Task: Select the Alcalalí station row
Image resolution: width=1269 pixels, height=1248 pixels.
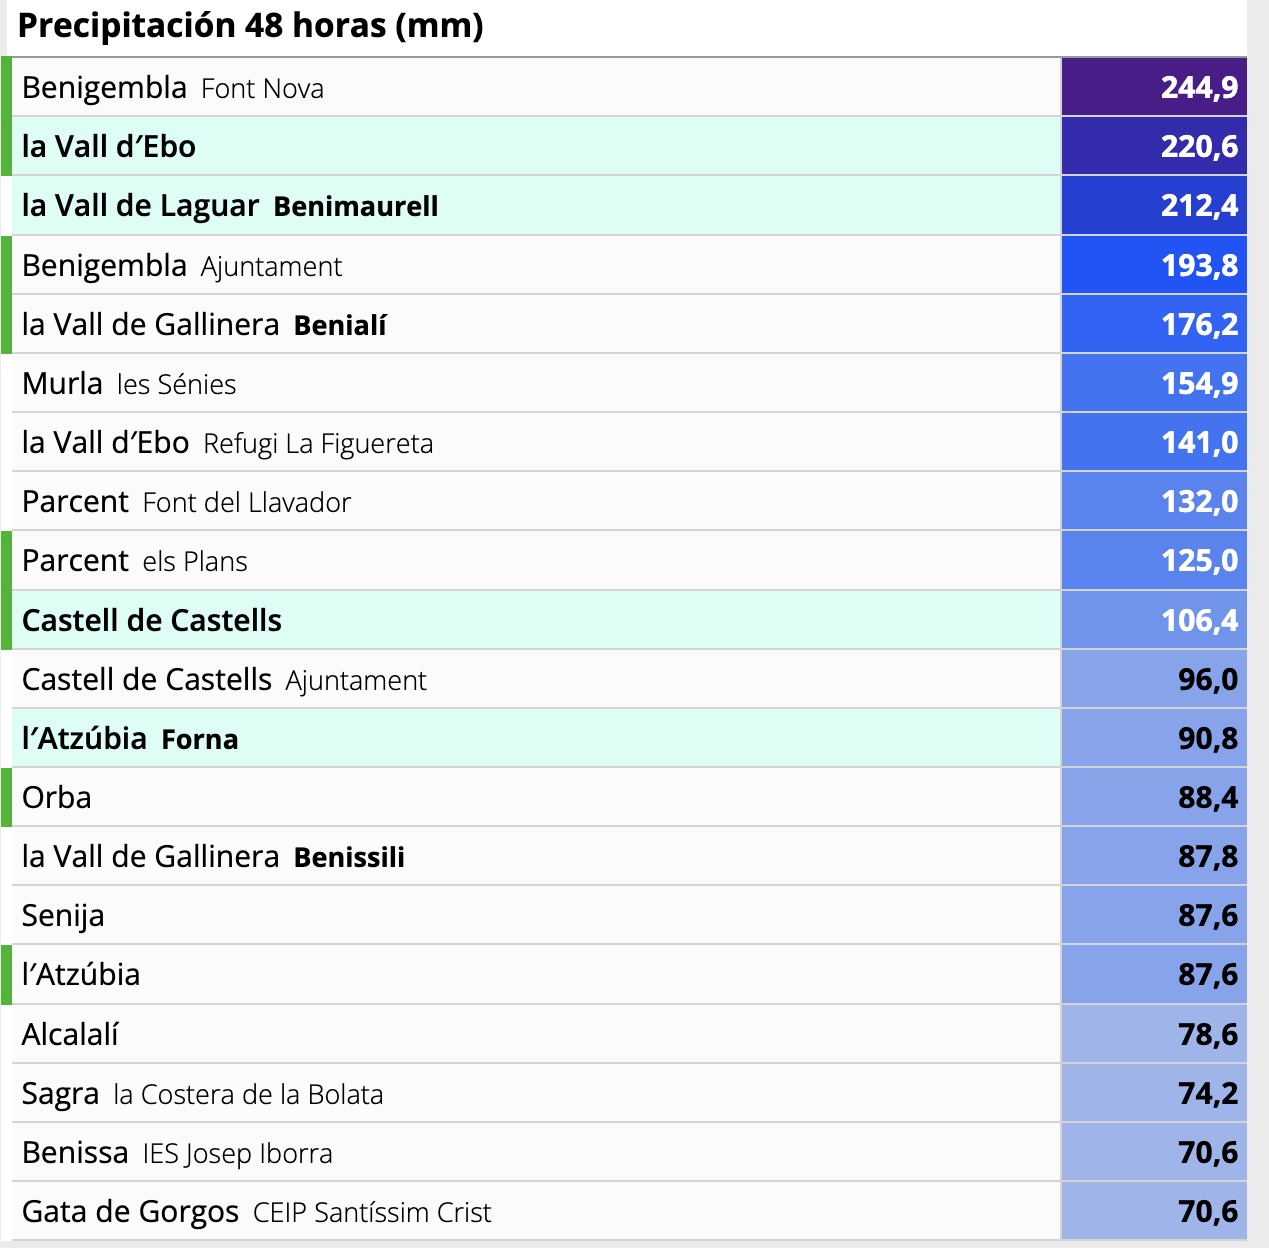Action: (x=629, y=1034)
